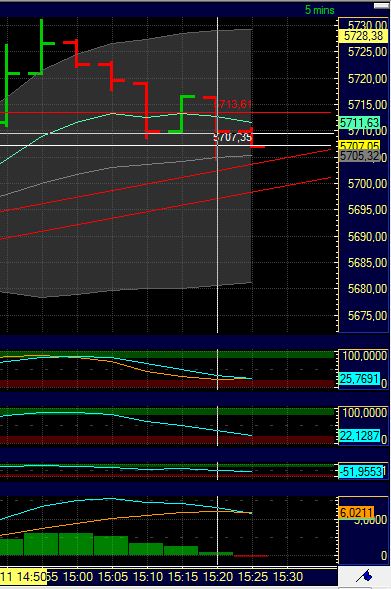Click the white 5707,35 chart label

233,137
